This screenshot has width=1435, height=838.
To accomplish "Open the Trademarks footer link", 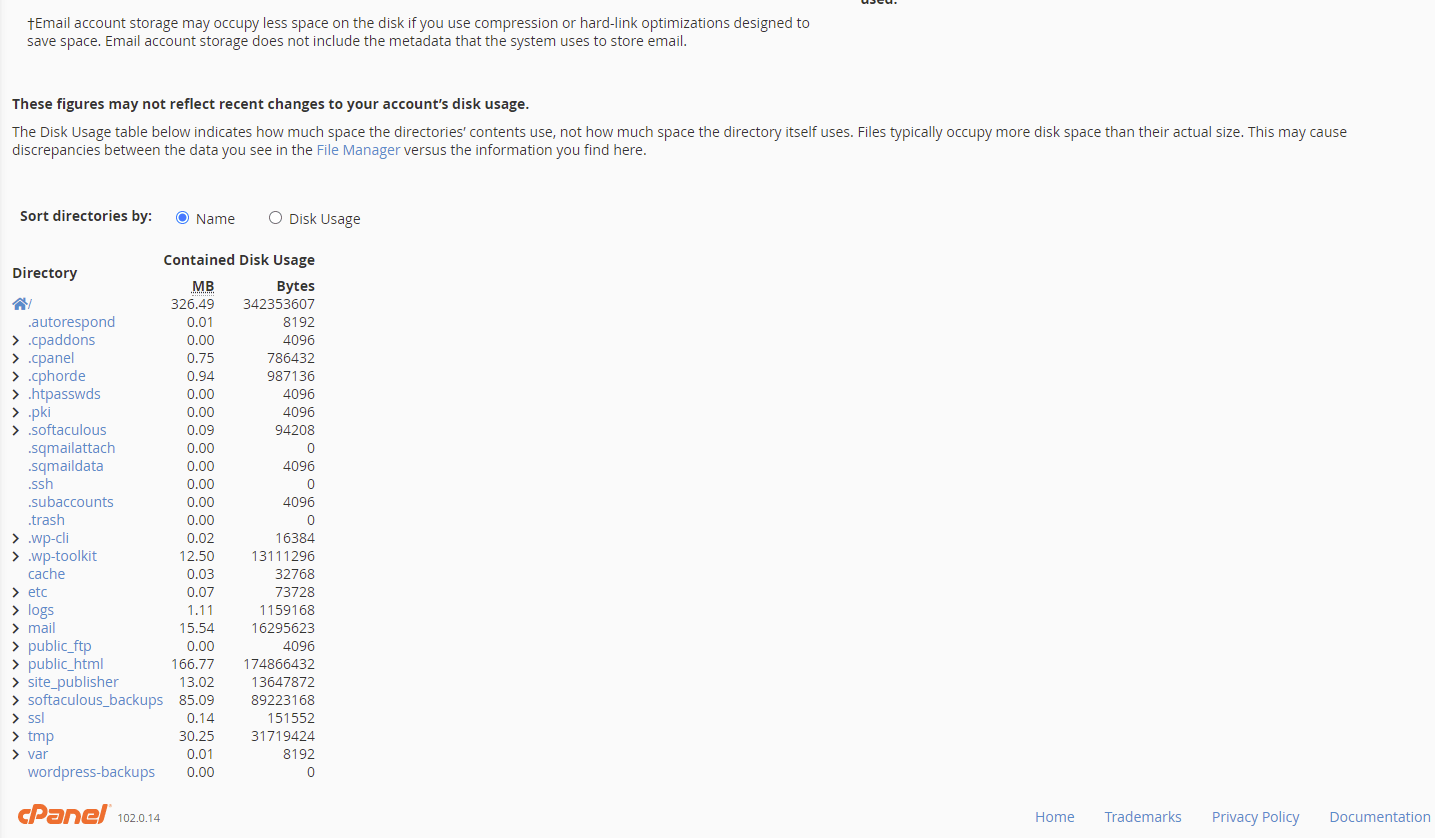I will coord(1143,817).
